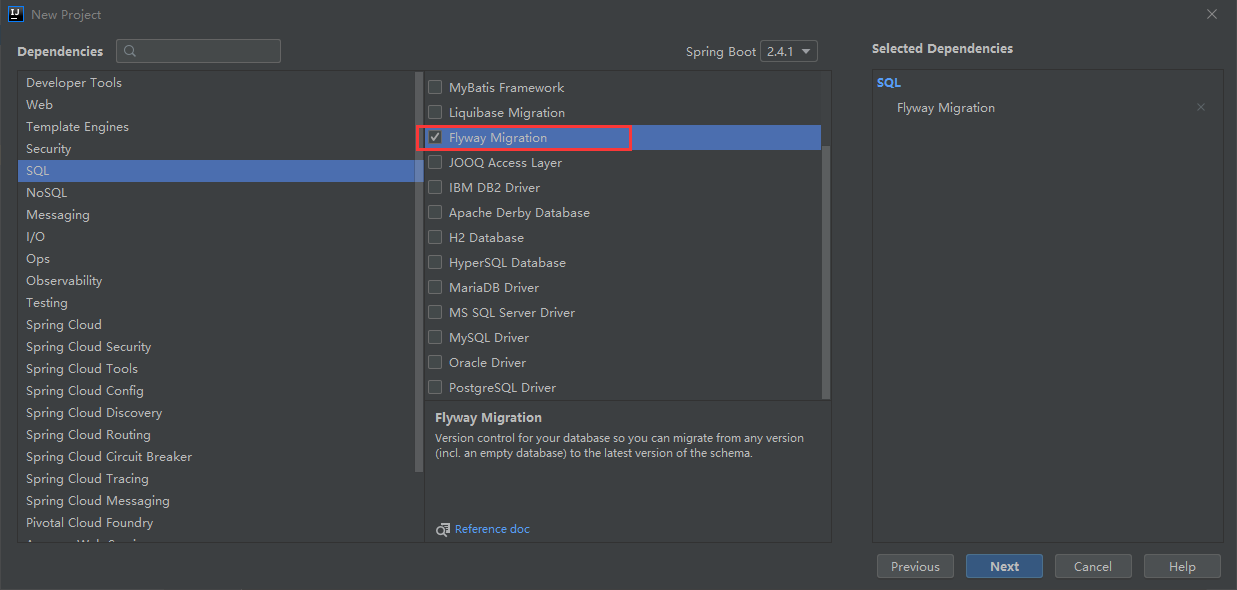The height and width of the screenshot is (590, 1237).
Task: Click the dependency list vertical scrollbar
Action: tap(826, 273)
